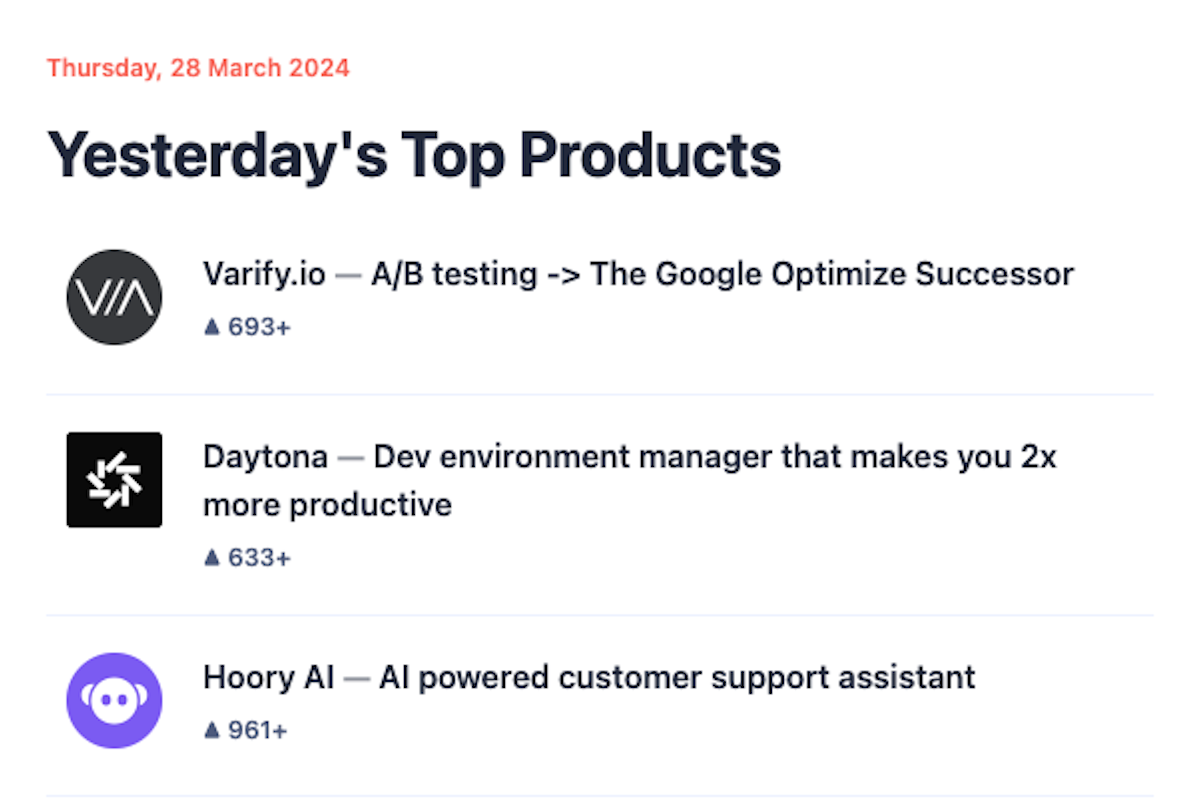Image resolution: width=1200 pixels, height=809 pixels.
Task: Click the Daytona black square logo
Action: click(x=114, y=480)
